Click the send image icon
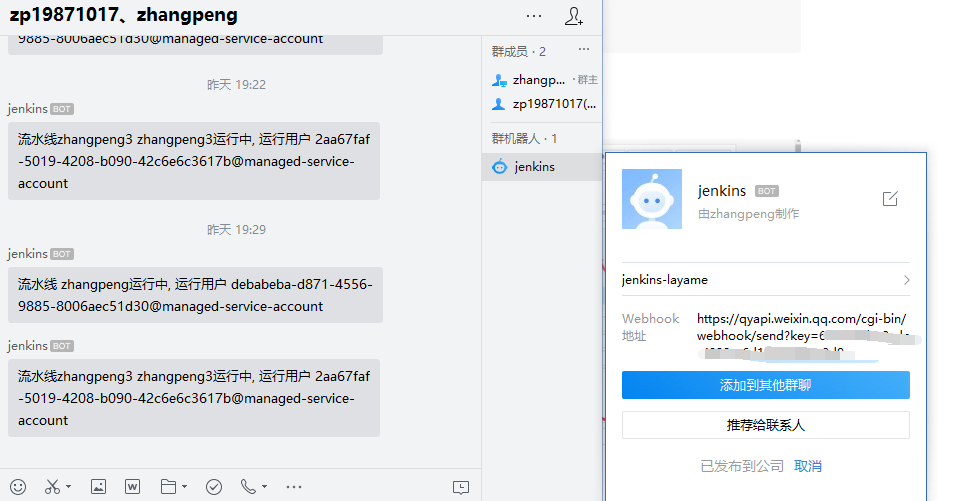This screenshot has width=961, height=501. coord(98,487)
